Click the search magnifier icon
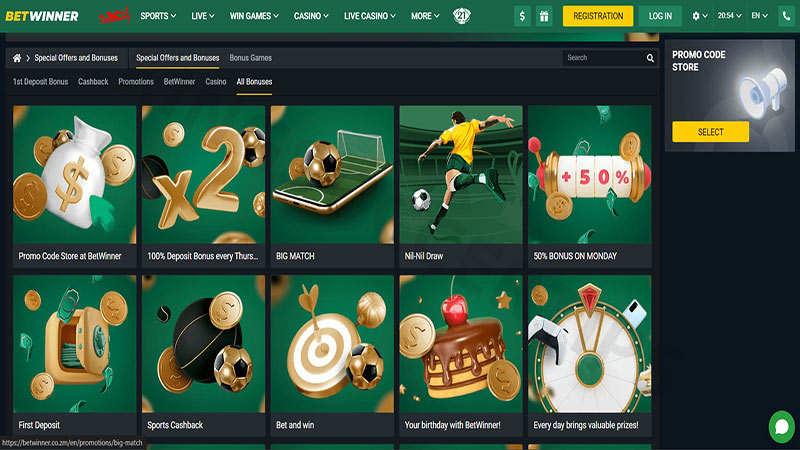The image size is (800, 450). (x=650, y=58)
